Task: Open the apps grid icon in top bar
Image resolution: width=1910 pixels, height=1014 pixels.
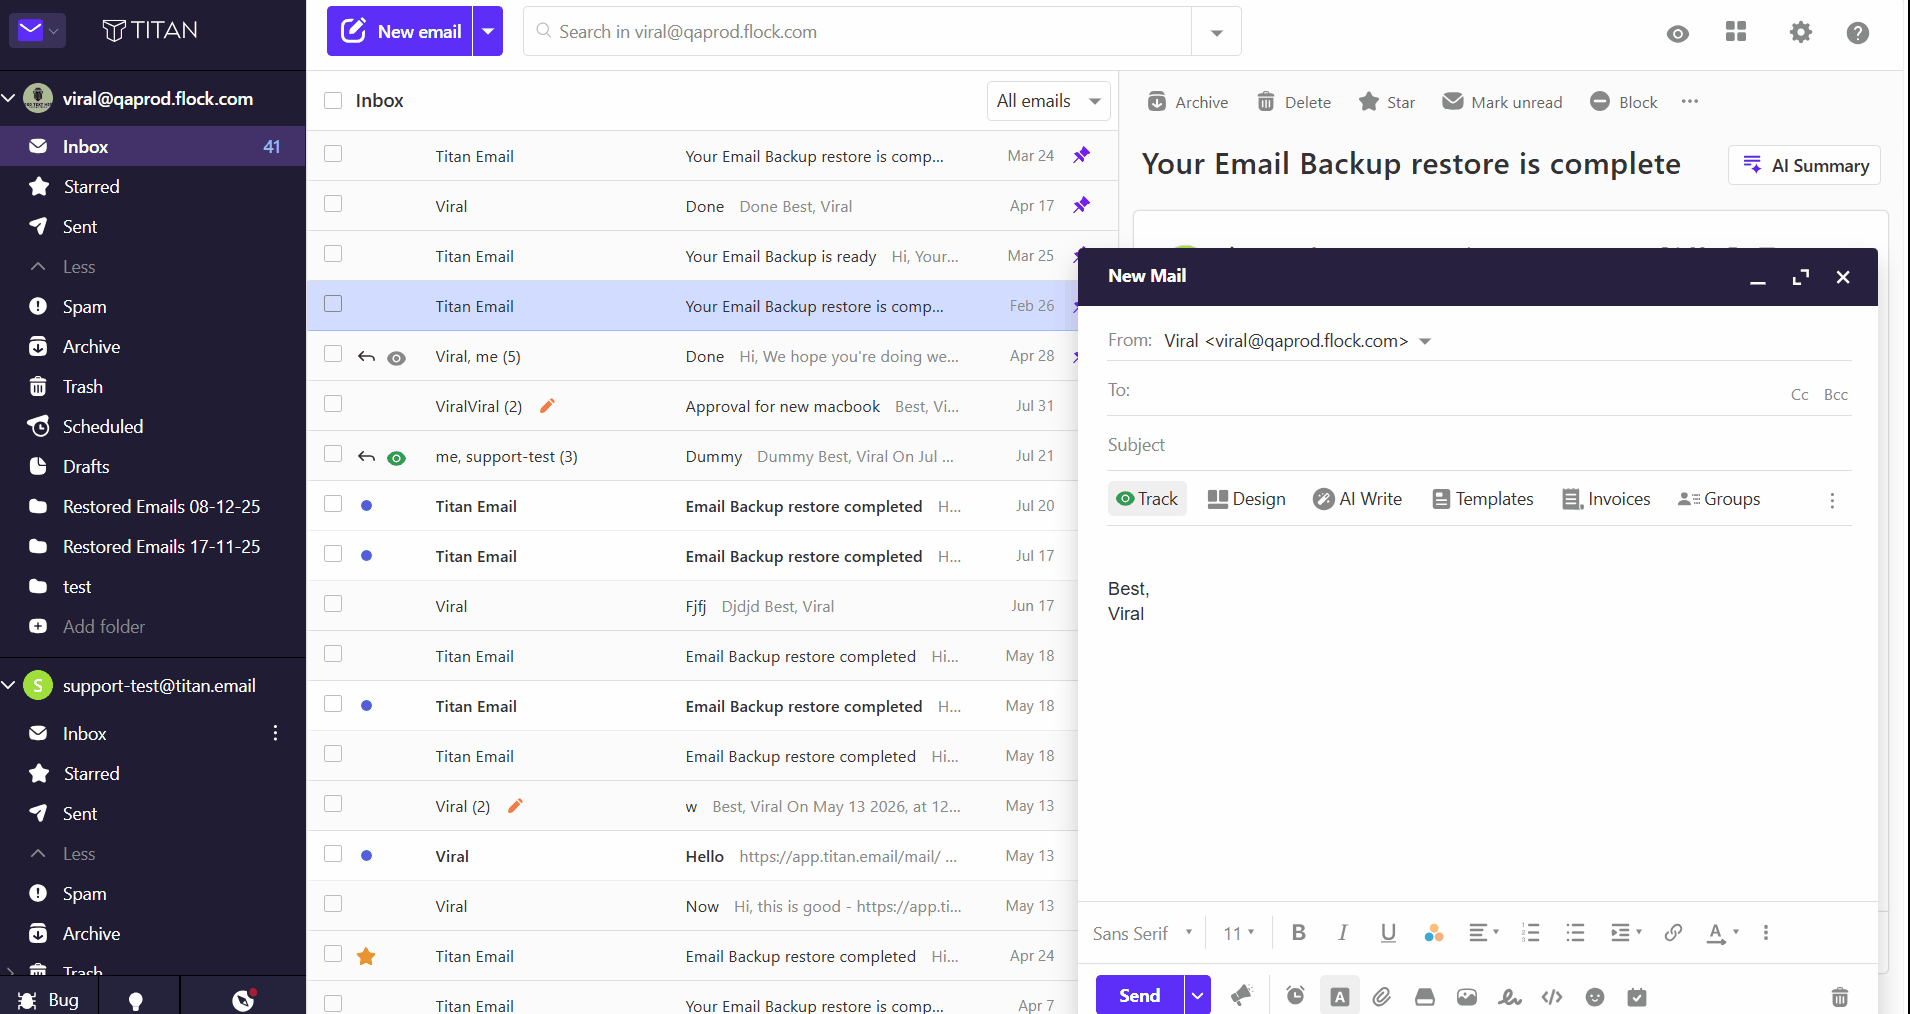Action: coord(1736,32)
